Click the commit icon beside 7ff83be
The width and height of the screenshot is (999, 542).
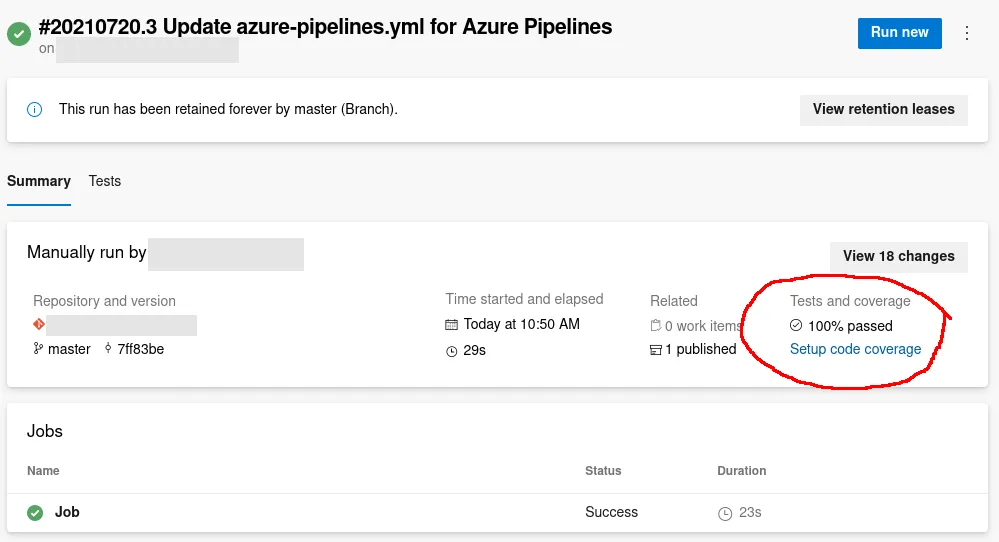click(x=108, y=349)
